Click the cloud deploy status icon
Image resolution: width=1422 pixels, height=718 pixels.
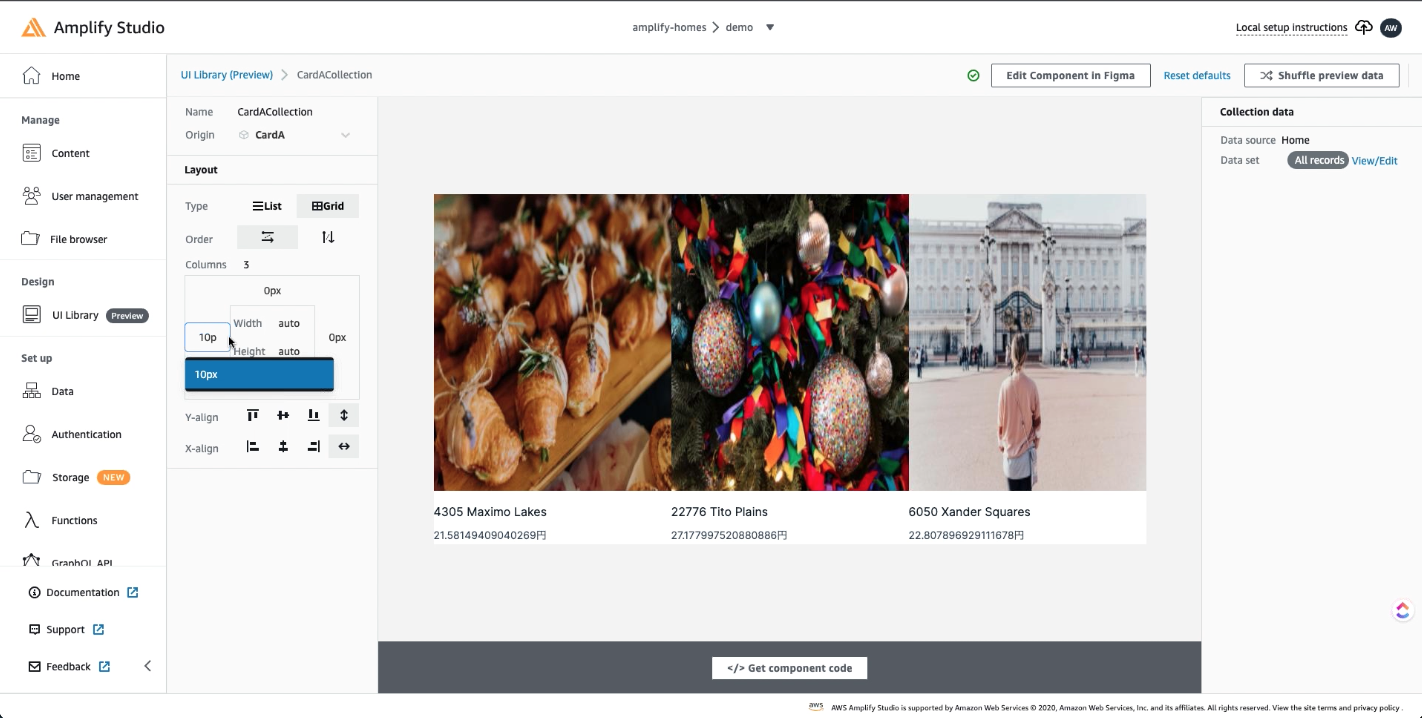click(x=1364, y=27)
